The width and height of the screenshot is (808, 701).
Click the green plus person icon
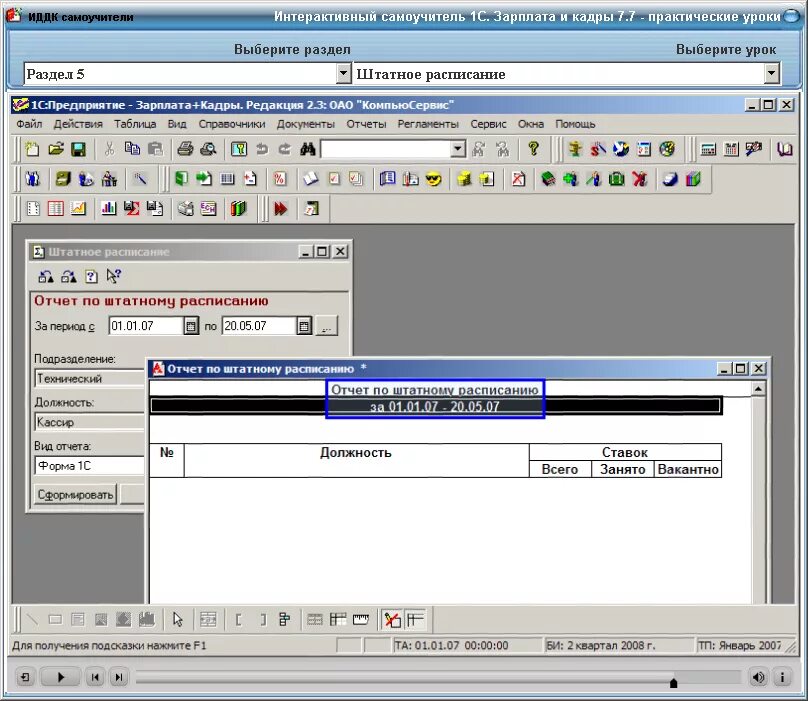[x=570, y=179]
